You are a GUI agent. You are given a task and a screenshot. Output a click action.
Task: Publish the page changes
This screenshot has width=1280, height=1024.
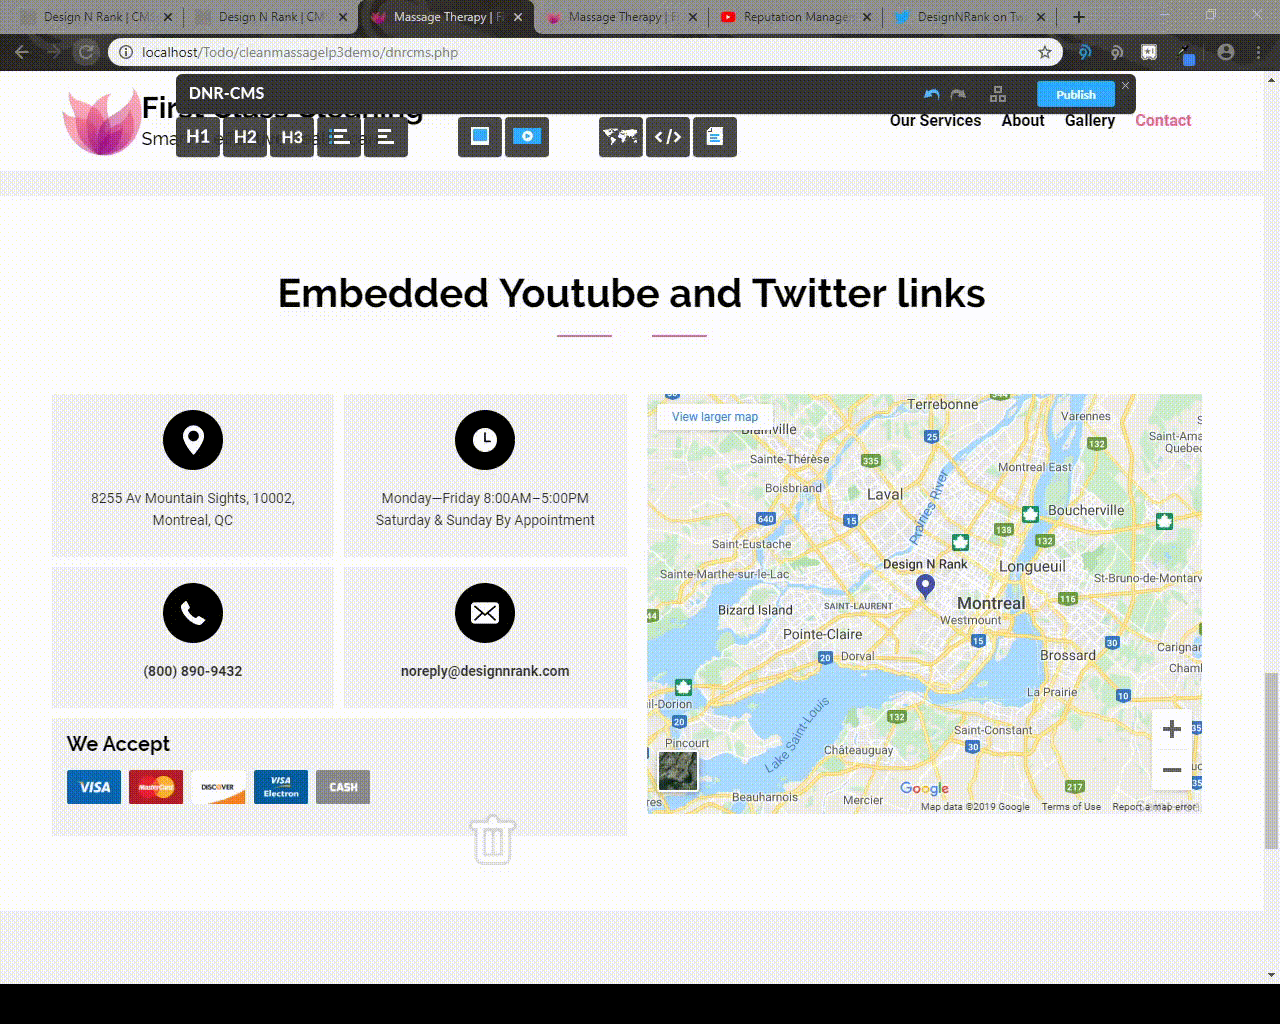(x=1076, y=94)
